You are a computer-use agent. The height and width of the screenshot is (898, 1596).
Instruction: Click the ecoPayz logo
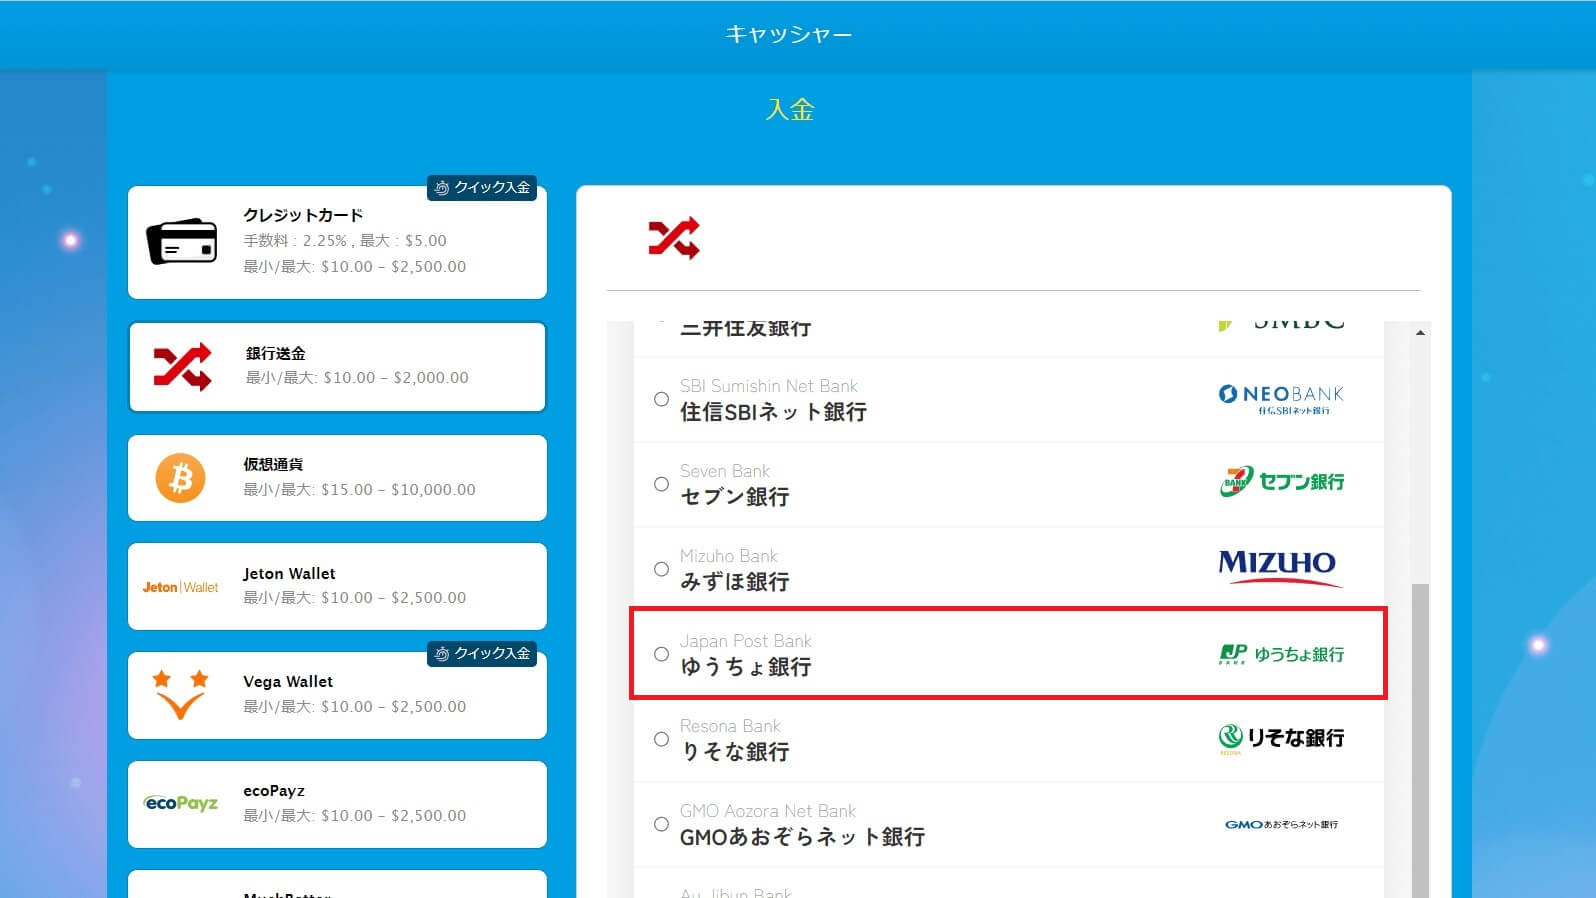(x=181, y=803)
